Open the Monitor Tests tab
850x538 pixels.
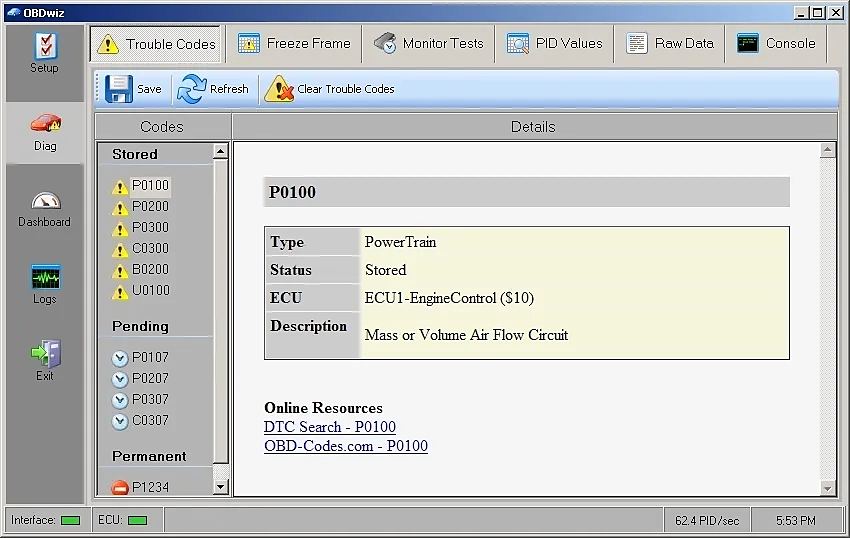(428, 43)
